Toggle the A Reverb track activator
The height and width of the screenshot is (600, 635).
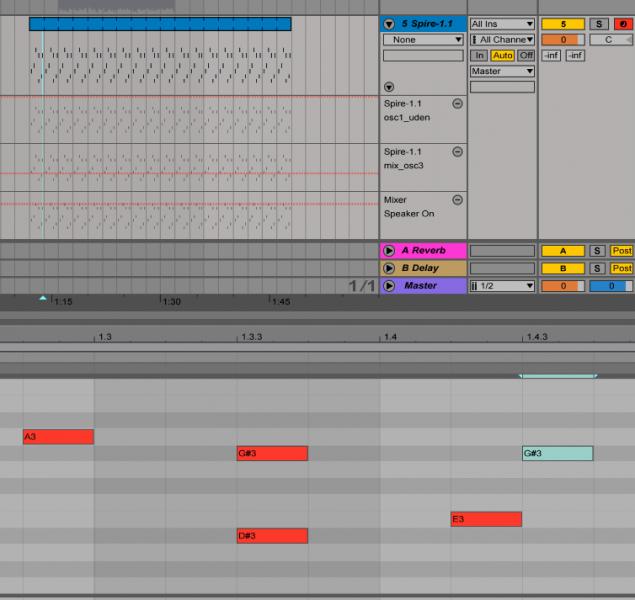coord(563,251)
